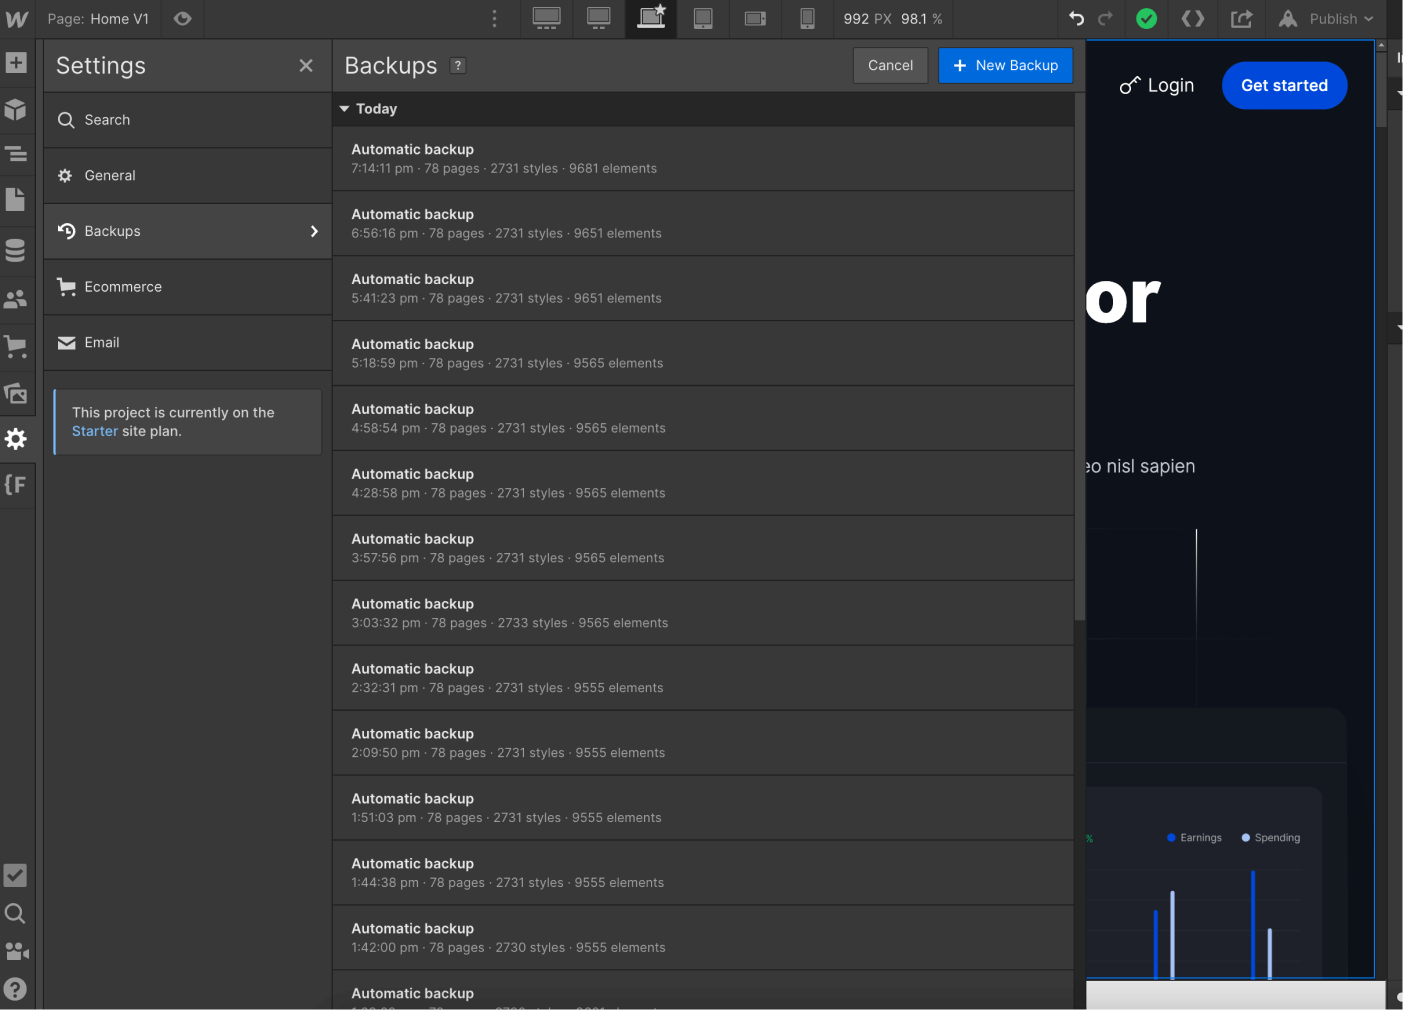
Task: Select the starred base breakpoint
Action: click(x=652, y=19)
